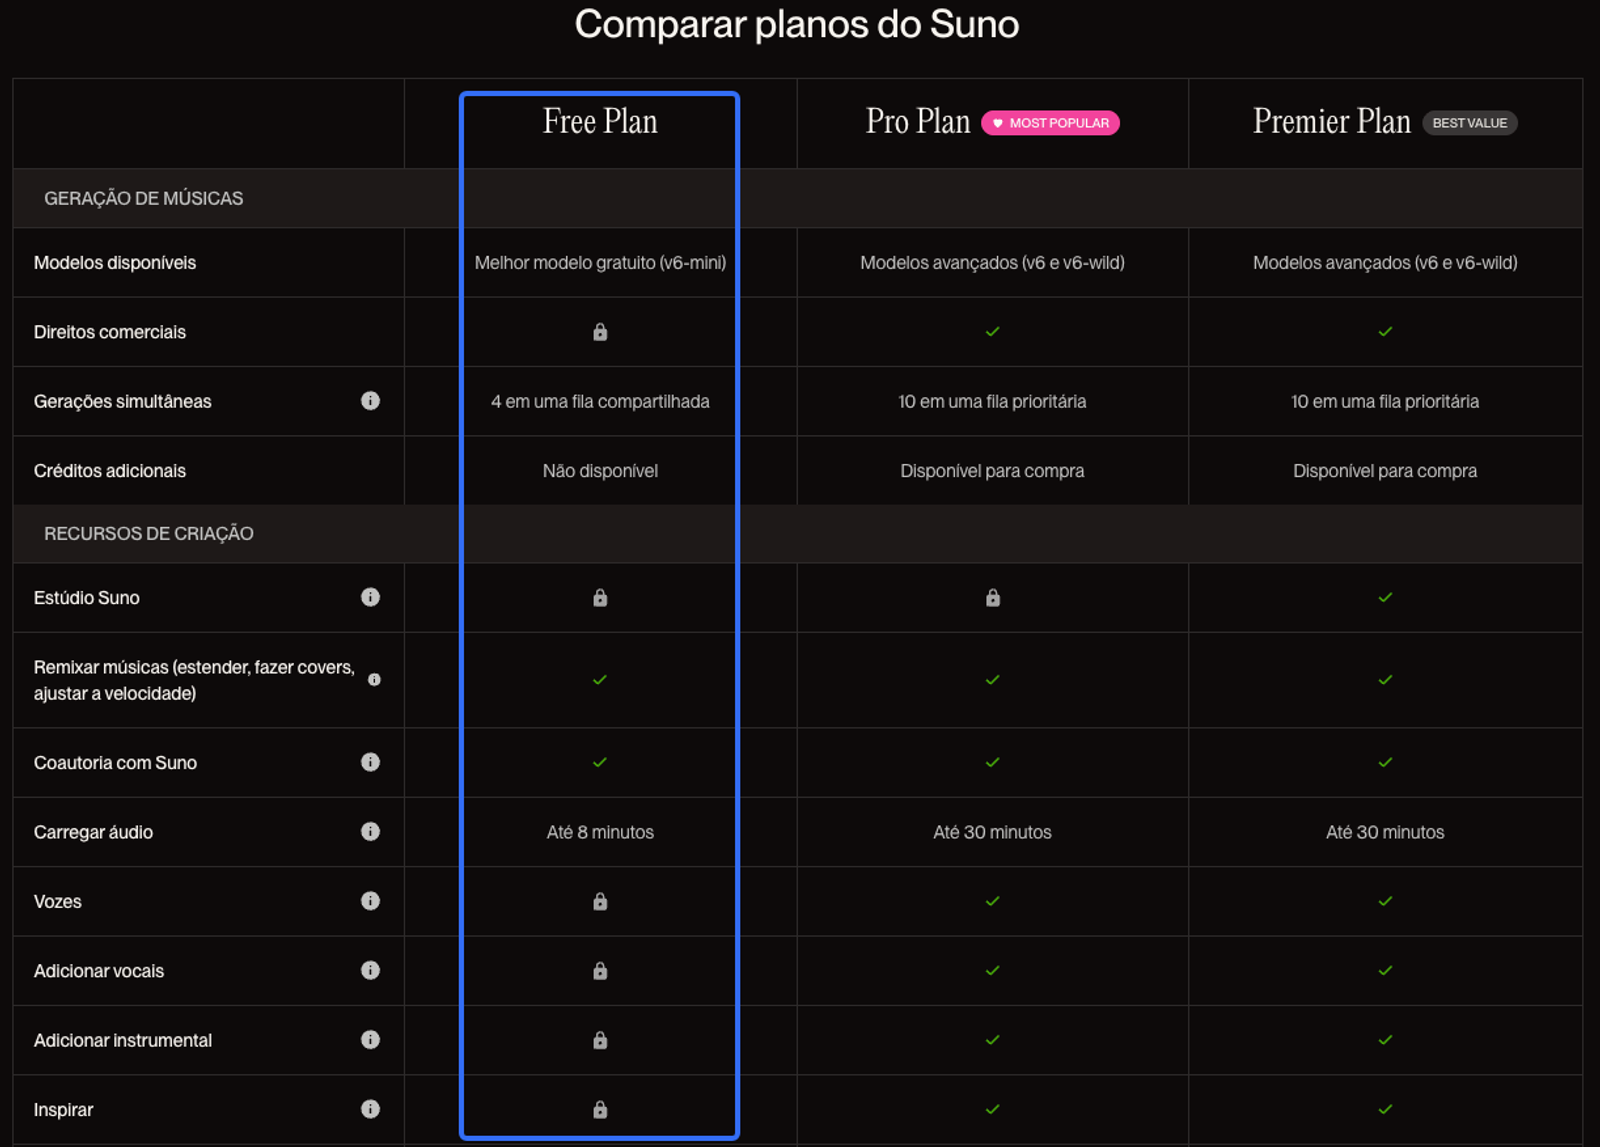Click the Gerações simultâneas row label

click(123, 401)
